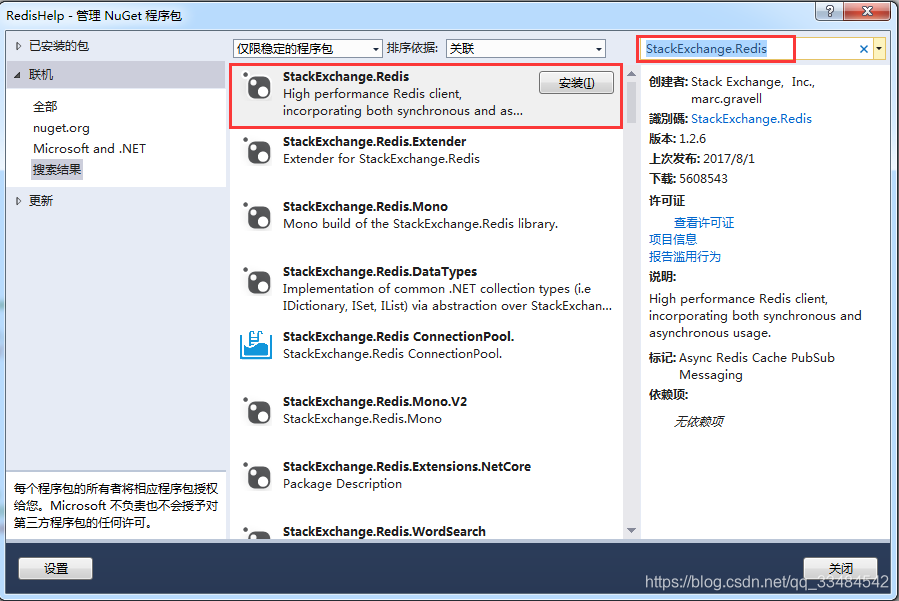Click the blue ConnectionPool package icon
This screenshot has height=601, width=899.
click(256, 345)
